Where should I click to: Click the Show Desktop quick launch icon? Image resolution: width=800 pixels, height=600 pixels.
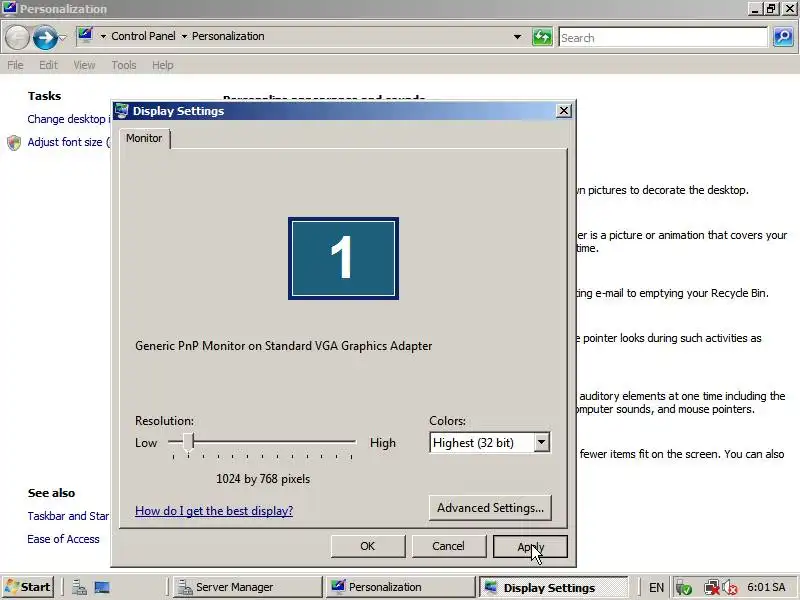(102, 587)
